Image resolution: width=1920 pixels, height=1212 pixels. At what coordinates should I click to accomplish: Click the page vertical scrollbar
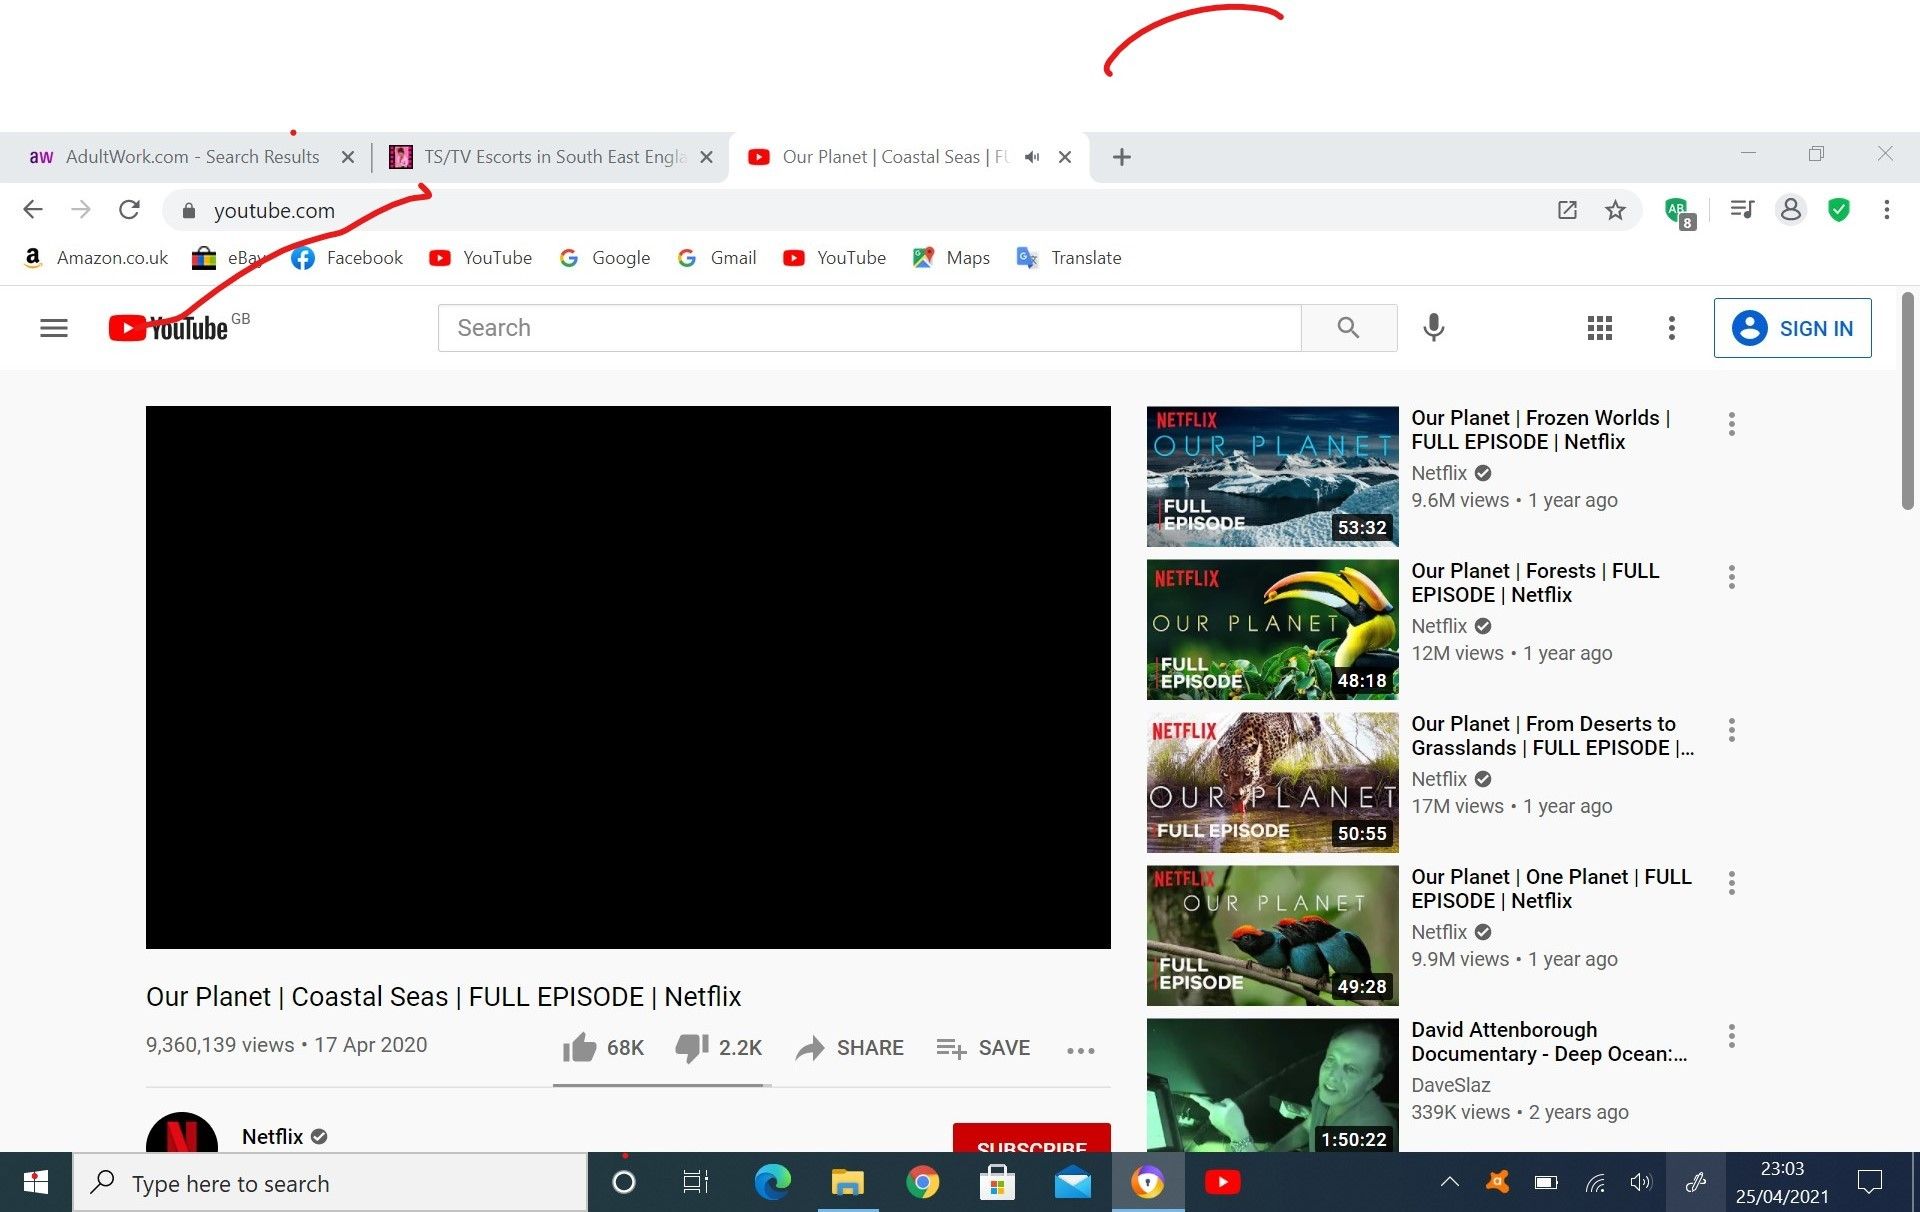click(x=1908, y=400)
